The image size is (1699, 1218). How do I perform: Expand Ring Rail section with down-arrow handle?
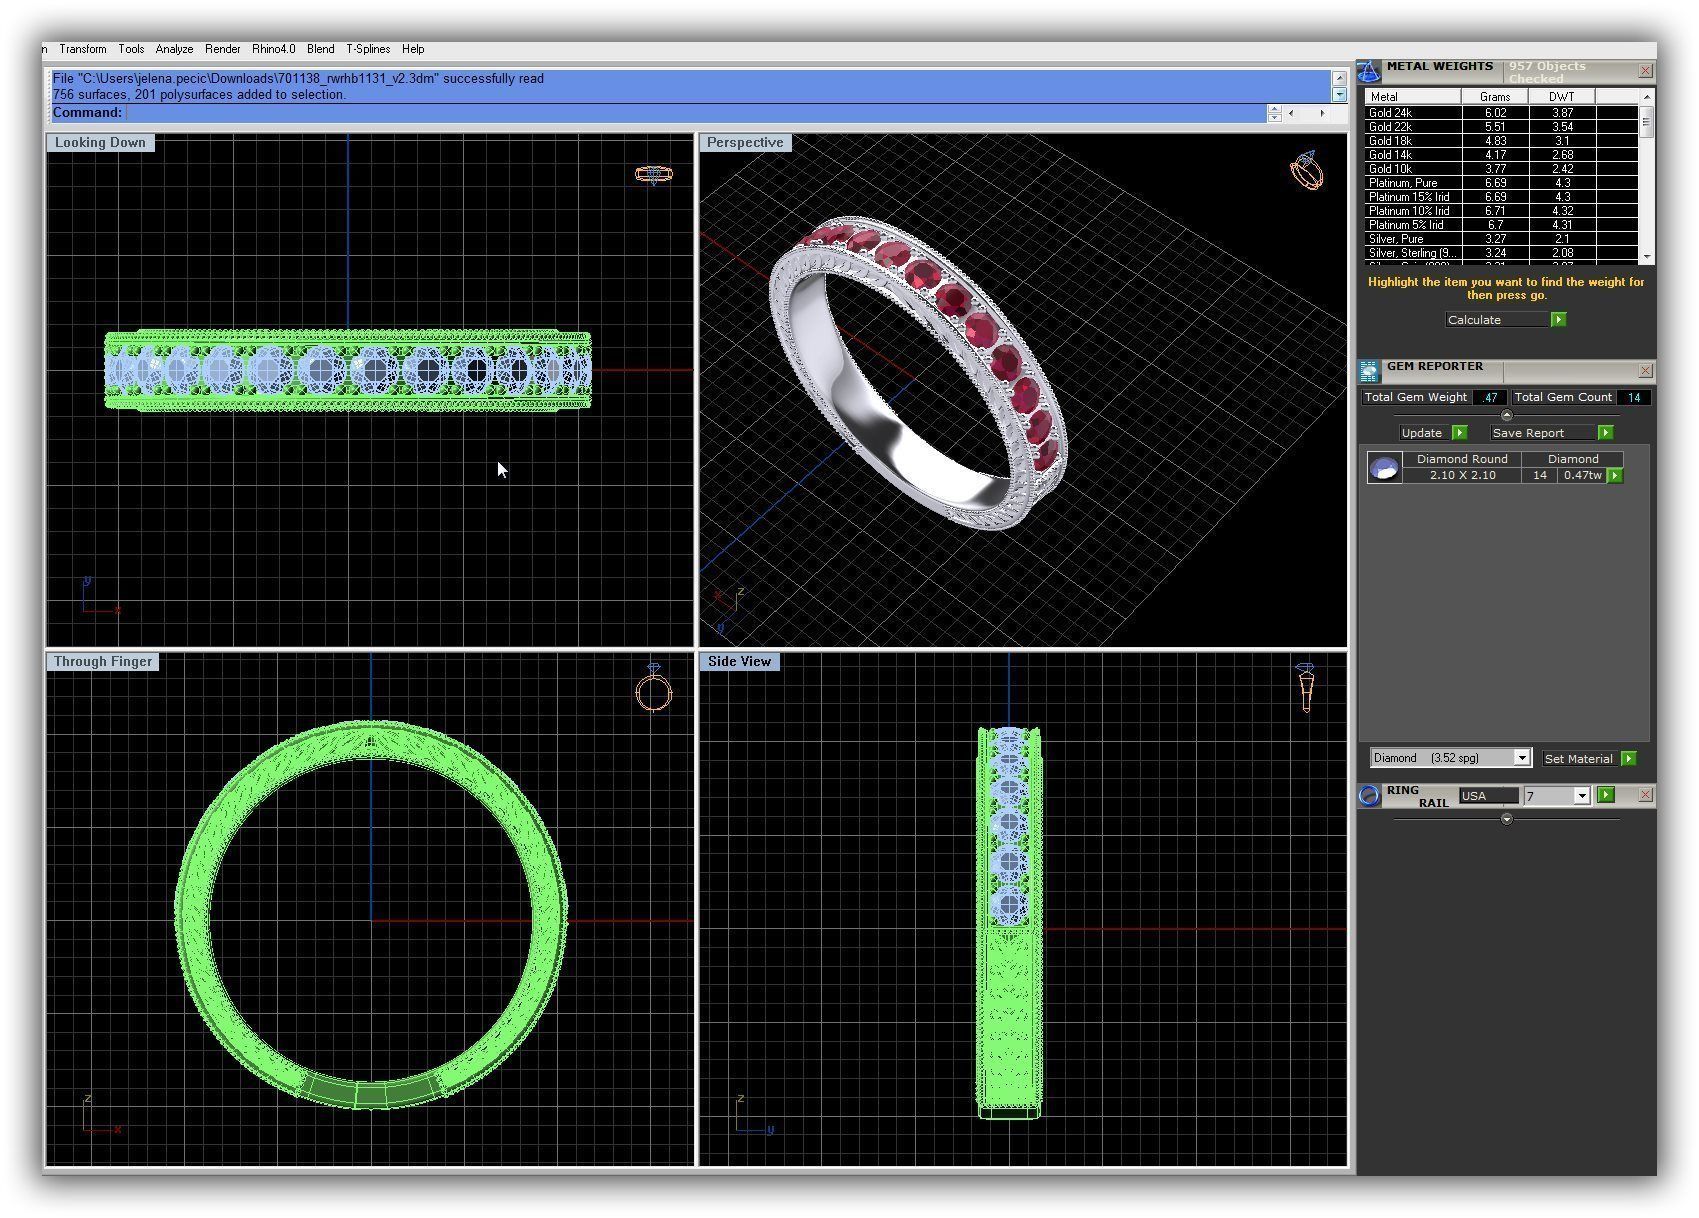pyautogui.click(x=1506, y=819)
